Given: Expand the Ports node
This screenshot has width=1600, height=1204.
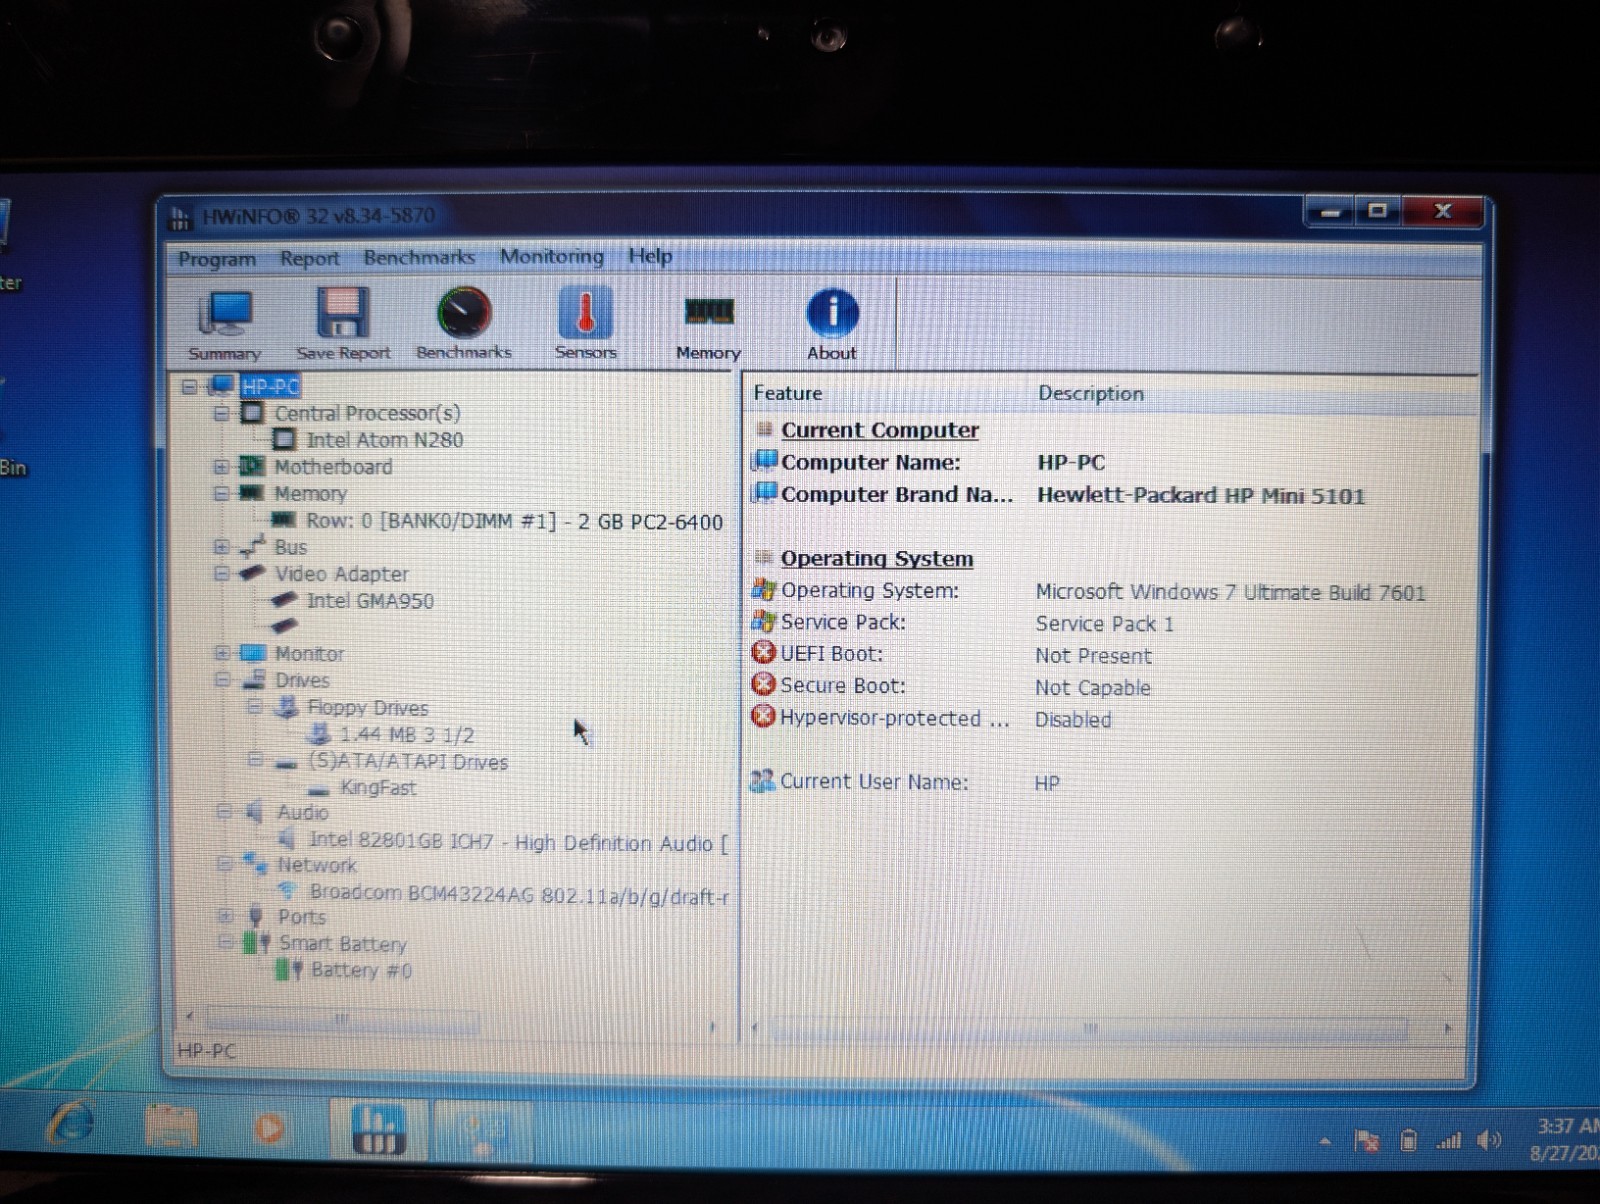Looking at the screenshot, I should (x=225, y=916).
